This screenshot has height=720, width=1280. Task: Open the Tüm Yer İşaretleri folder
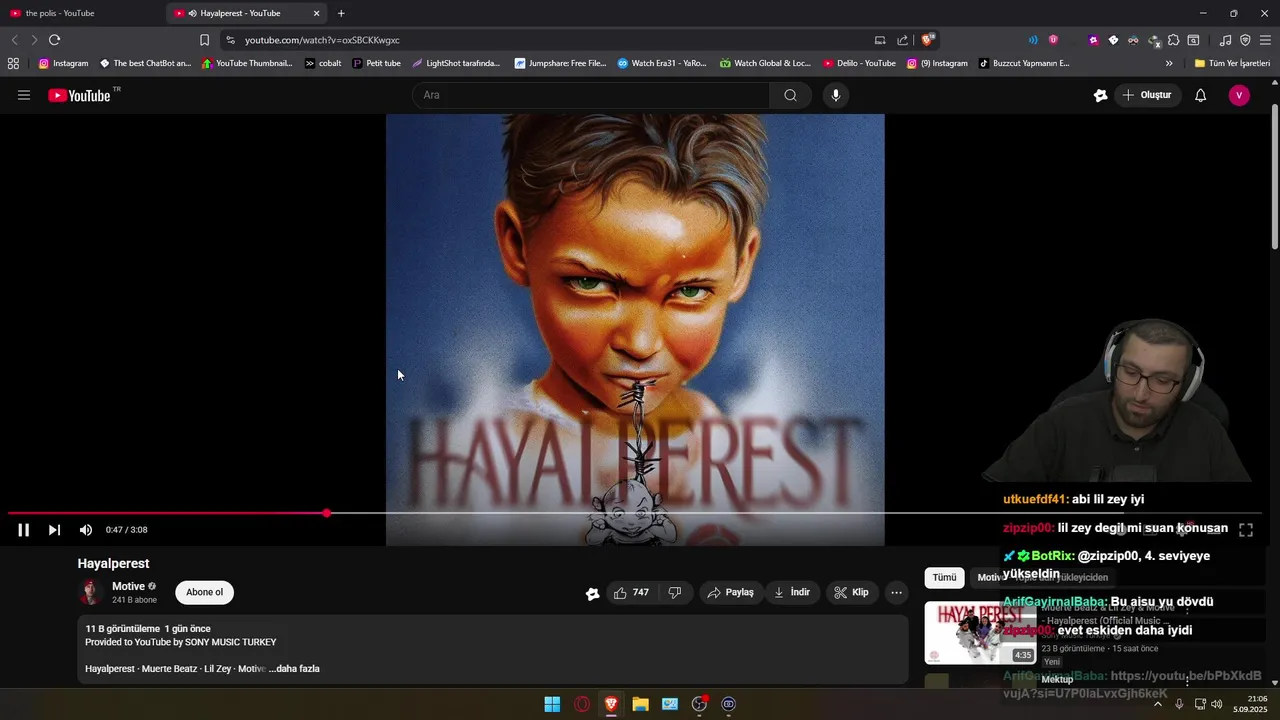(1232, 63)
